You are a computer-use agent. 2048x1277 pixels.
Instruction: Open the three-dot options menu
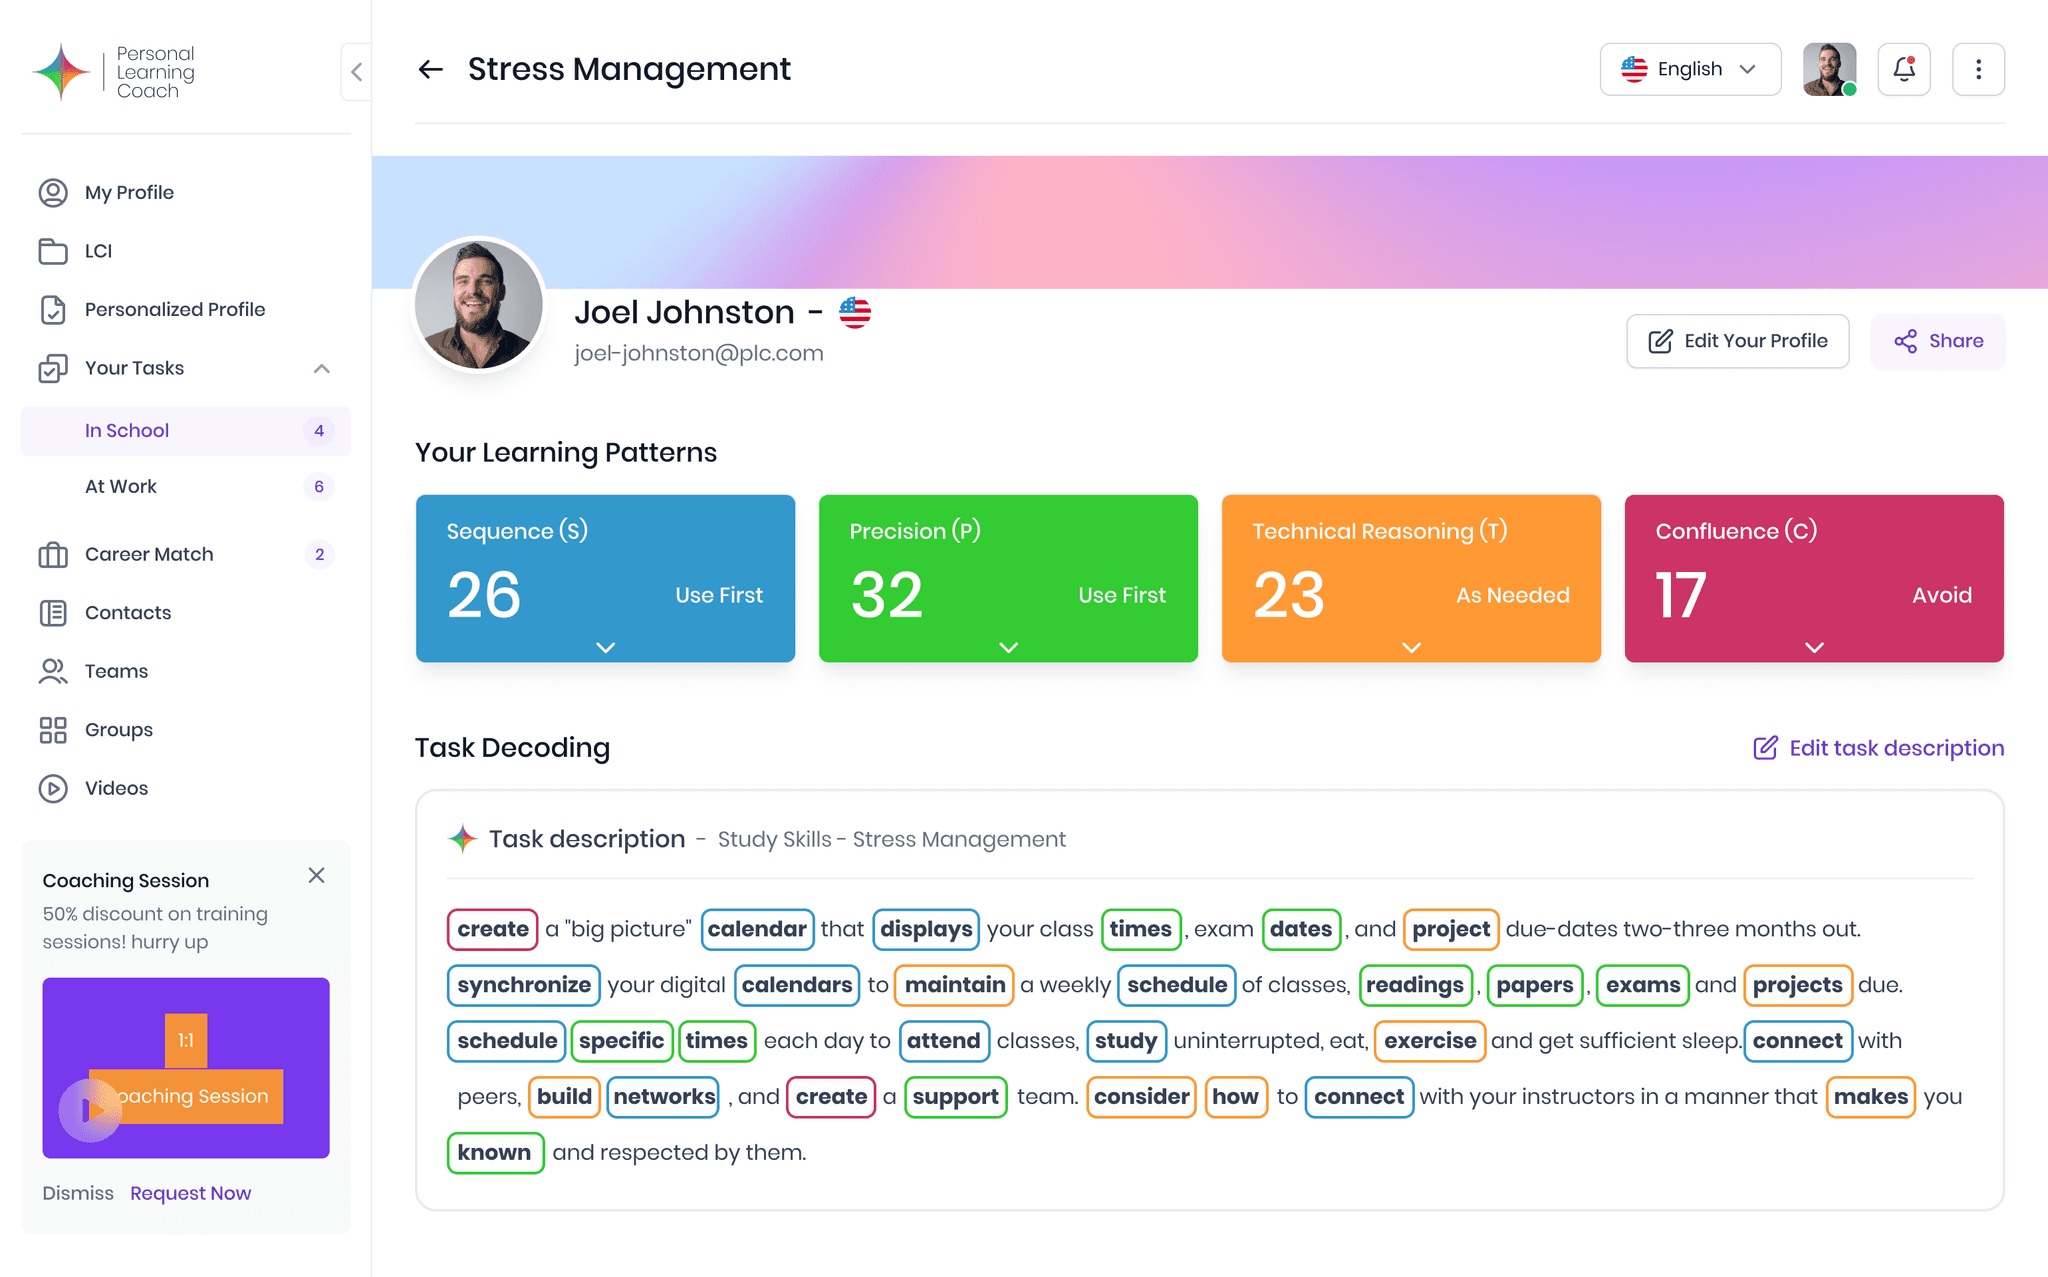[1978, 69]
